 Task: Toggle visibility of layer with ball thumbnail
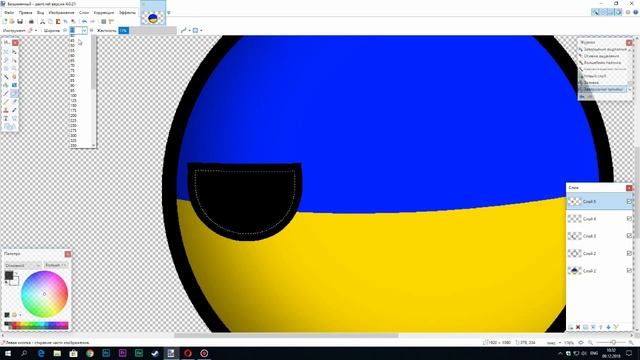click(629, 271)
